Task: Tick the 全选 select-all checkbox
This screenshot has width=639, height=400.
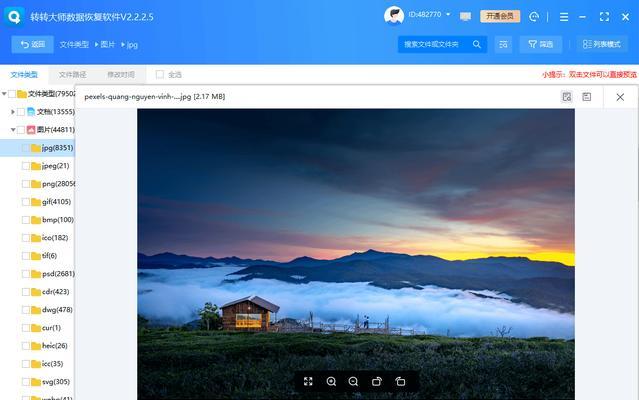Action: point(160,74)
